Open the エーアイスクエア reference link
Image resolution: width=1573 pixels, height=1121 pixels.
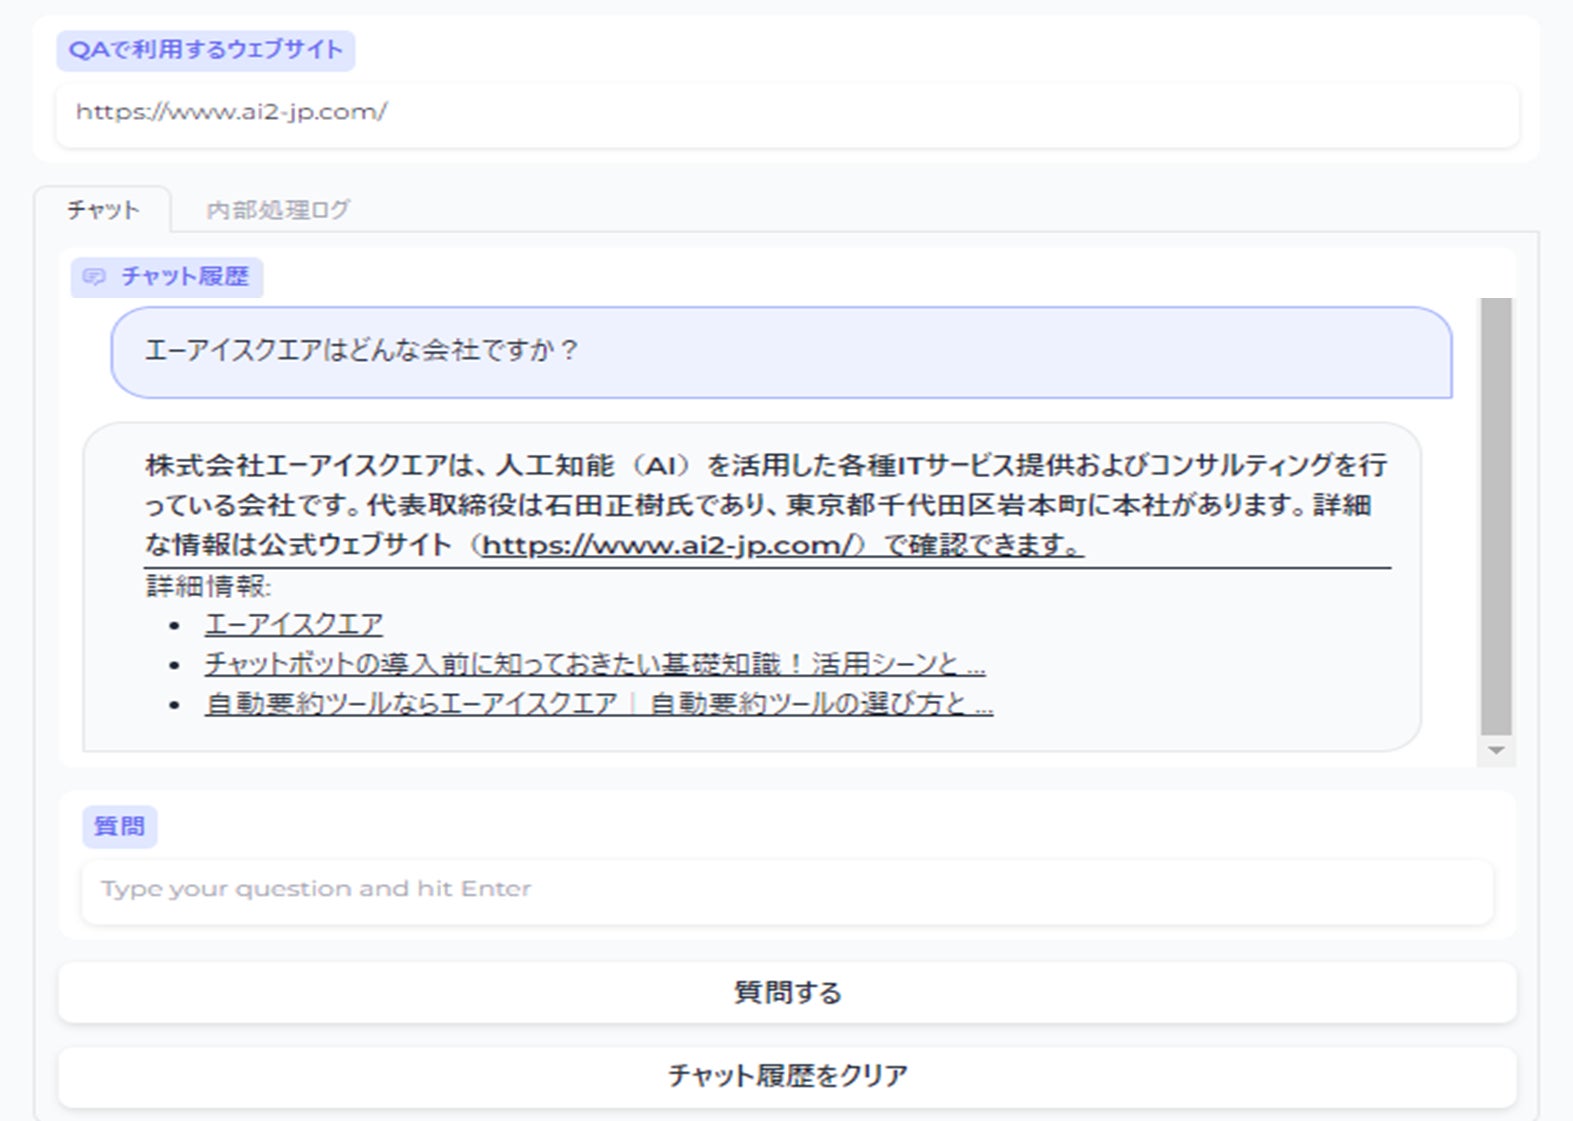click(x=294, y=625)
